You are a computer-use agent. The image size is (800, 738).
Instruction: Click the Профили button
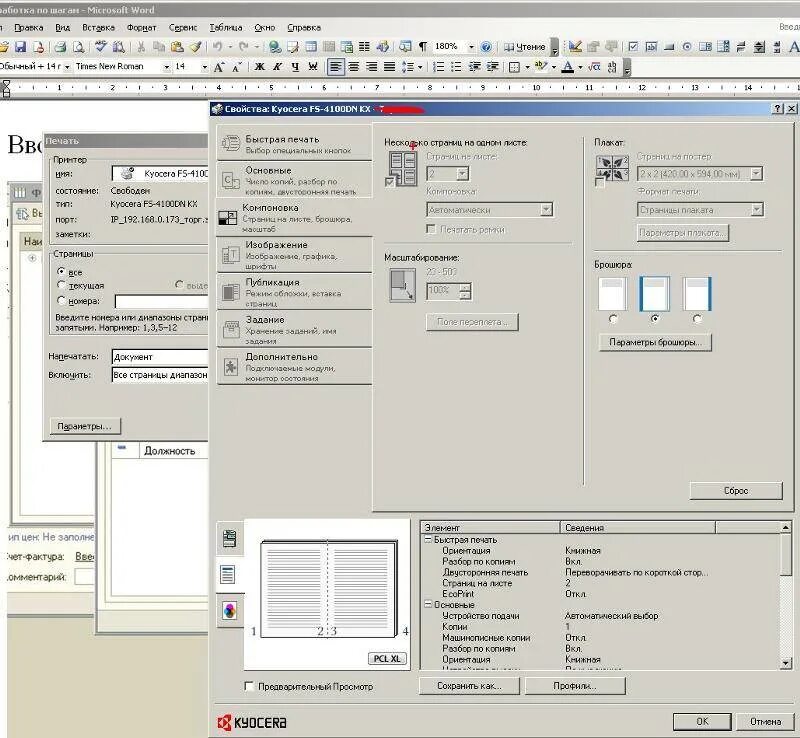coord(574,686)
